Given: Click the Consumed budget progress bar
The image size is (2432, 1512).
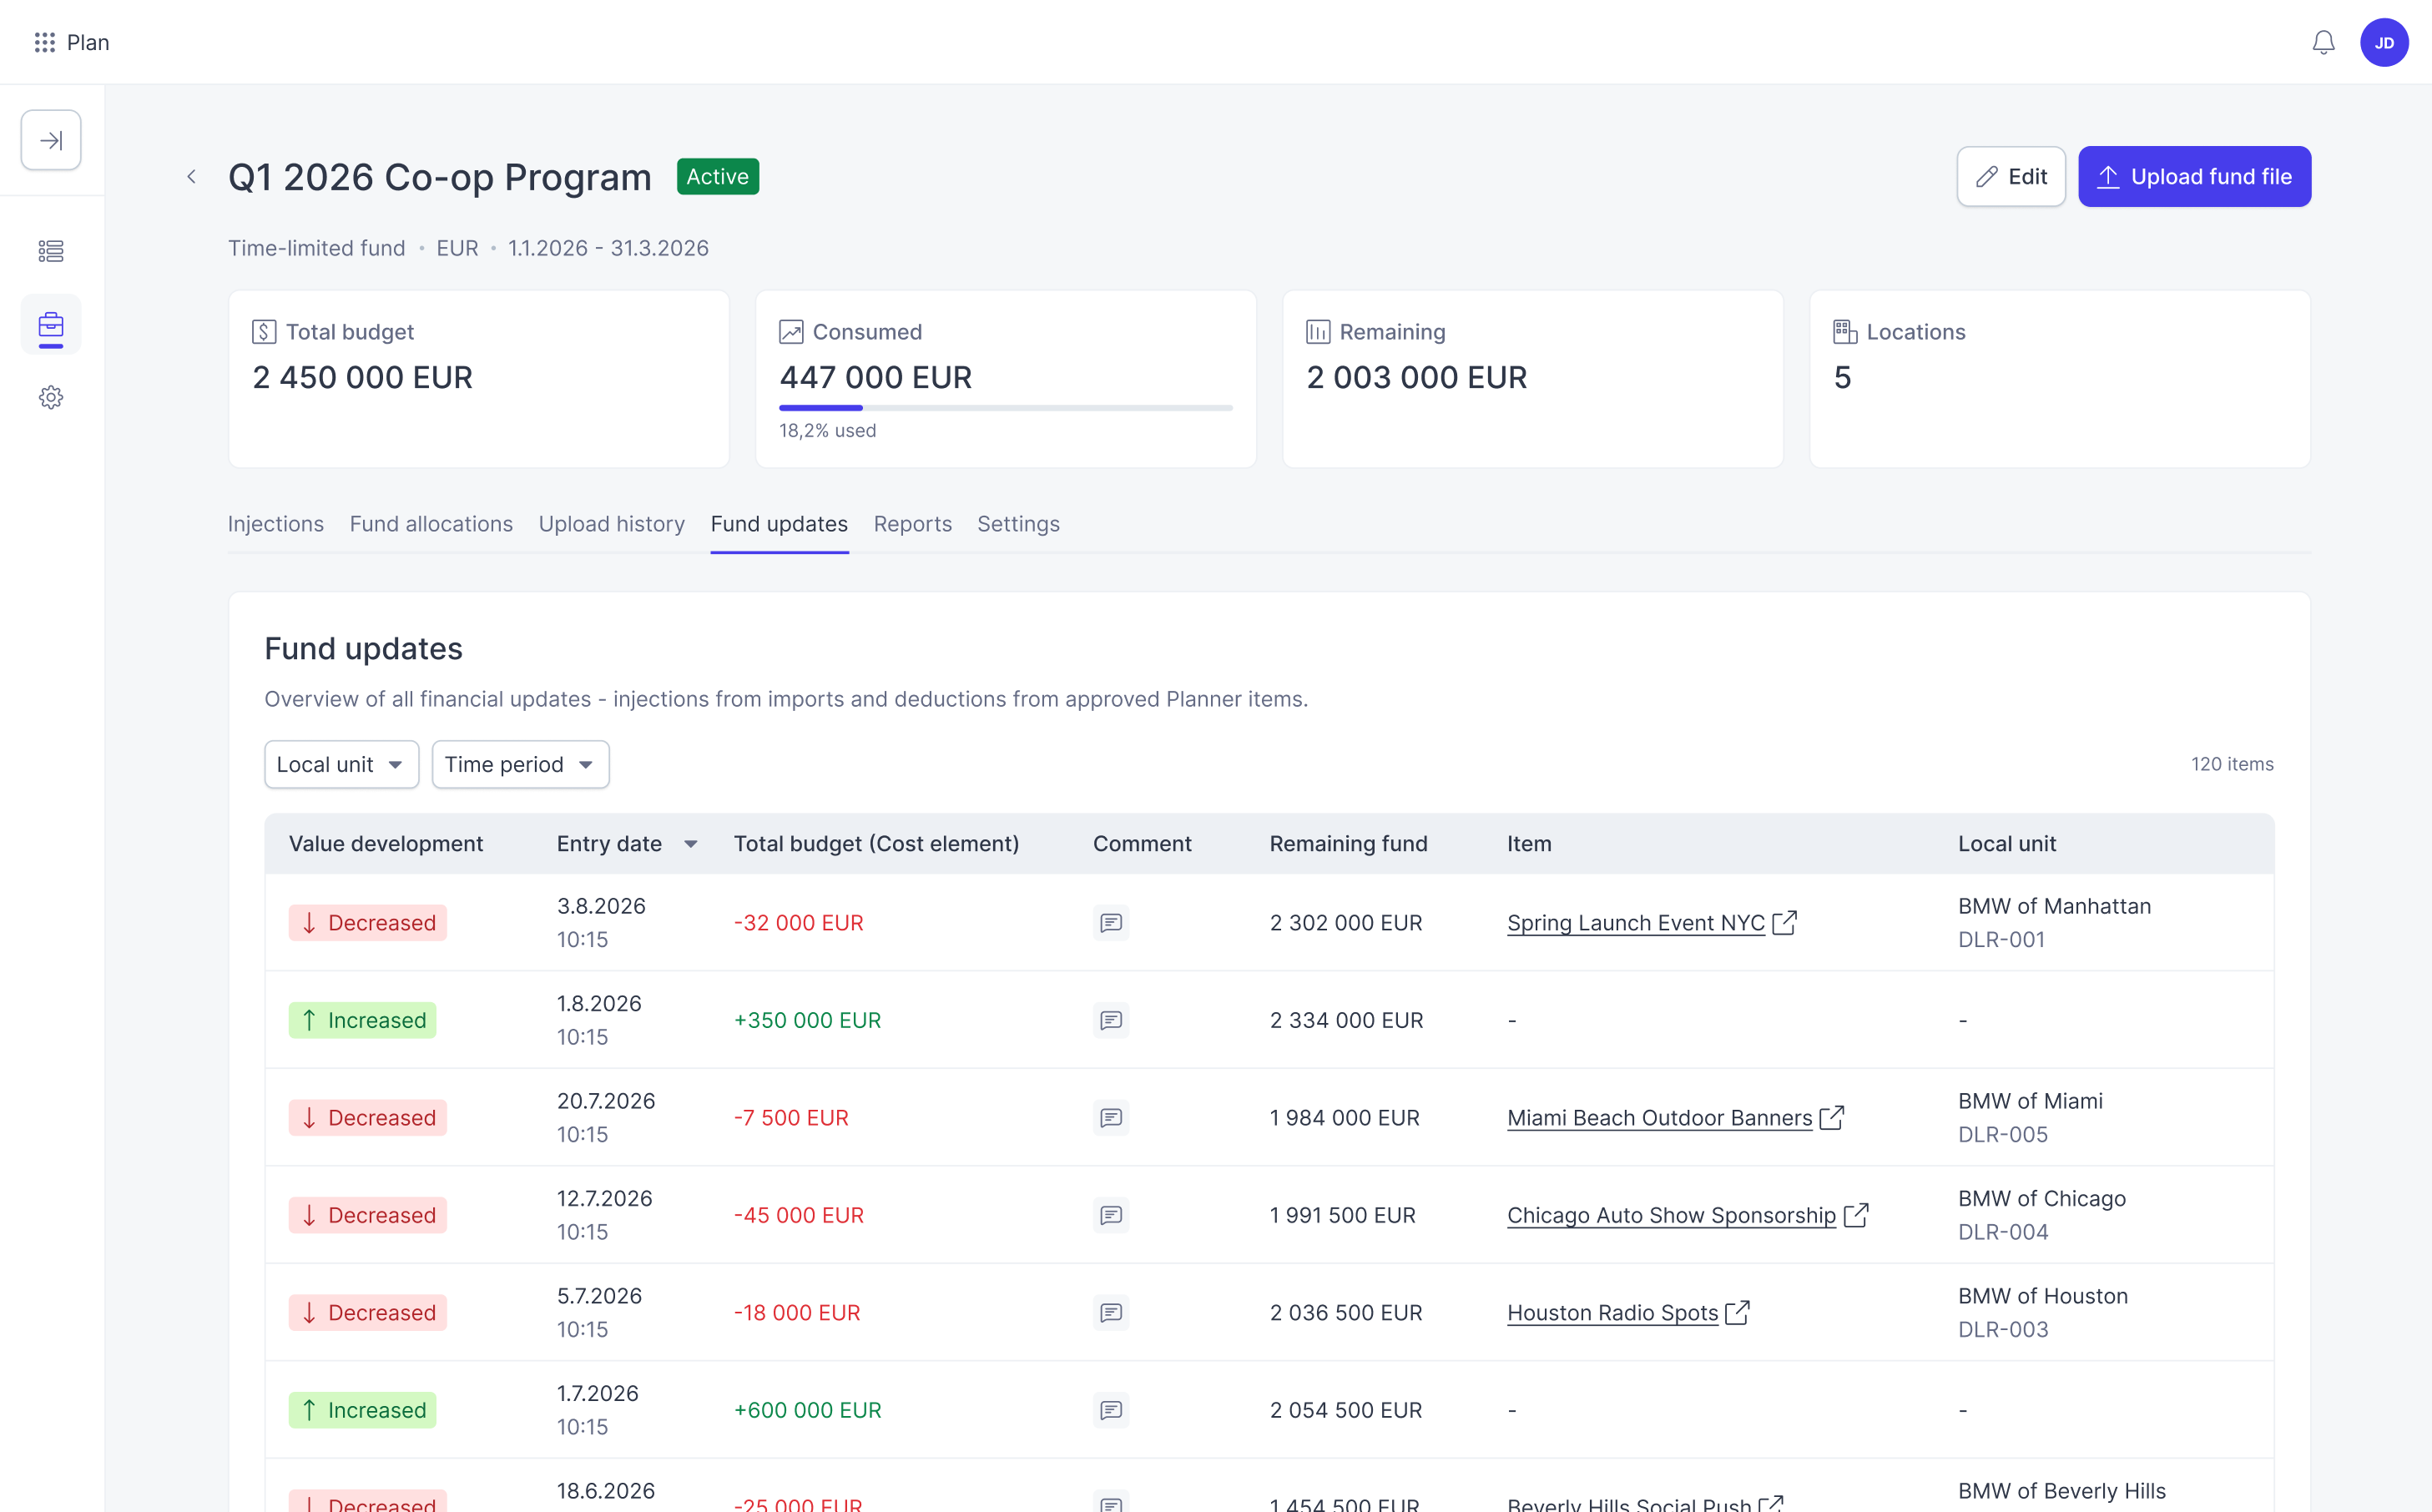Looking at the screenshot, I should [x=1006, y=408].
